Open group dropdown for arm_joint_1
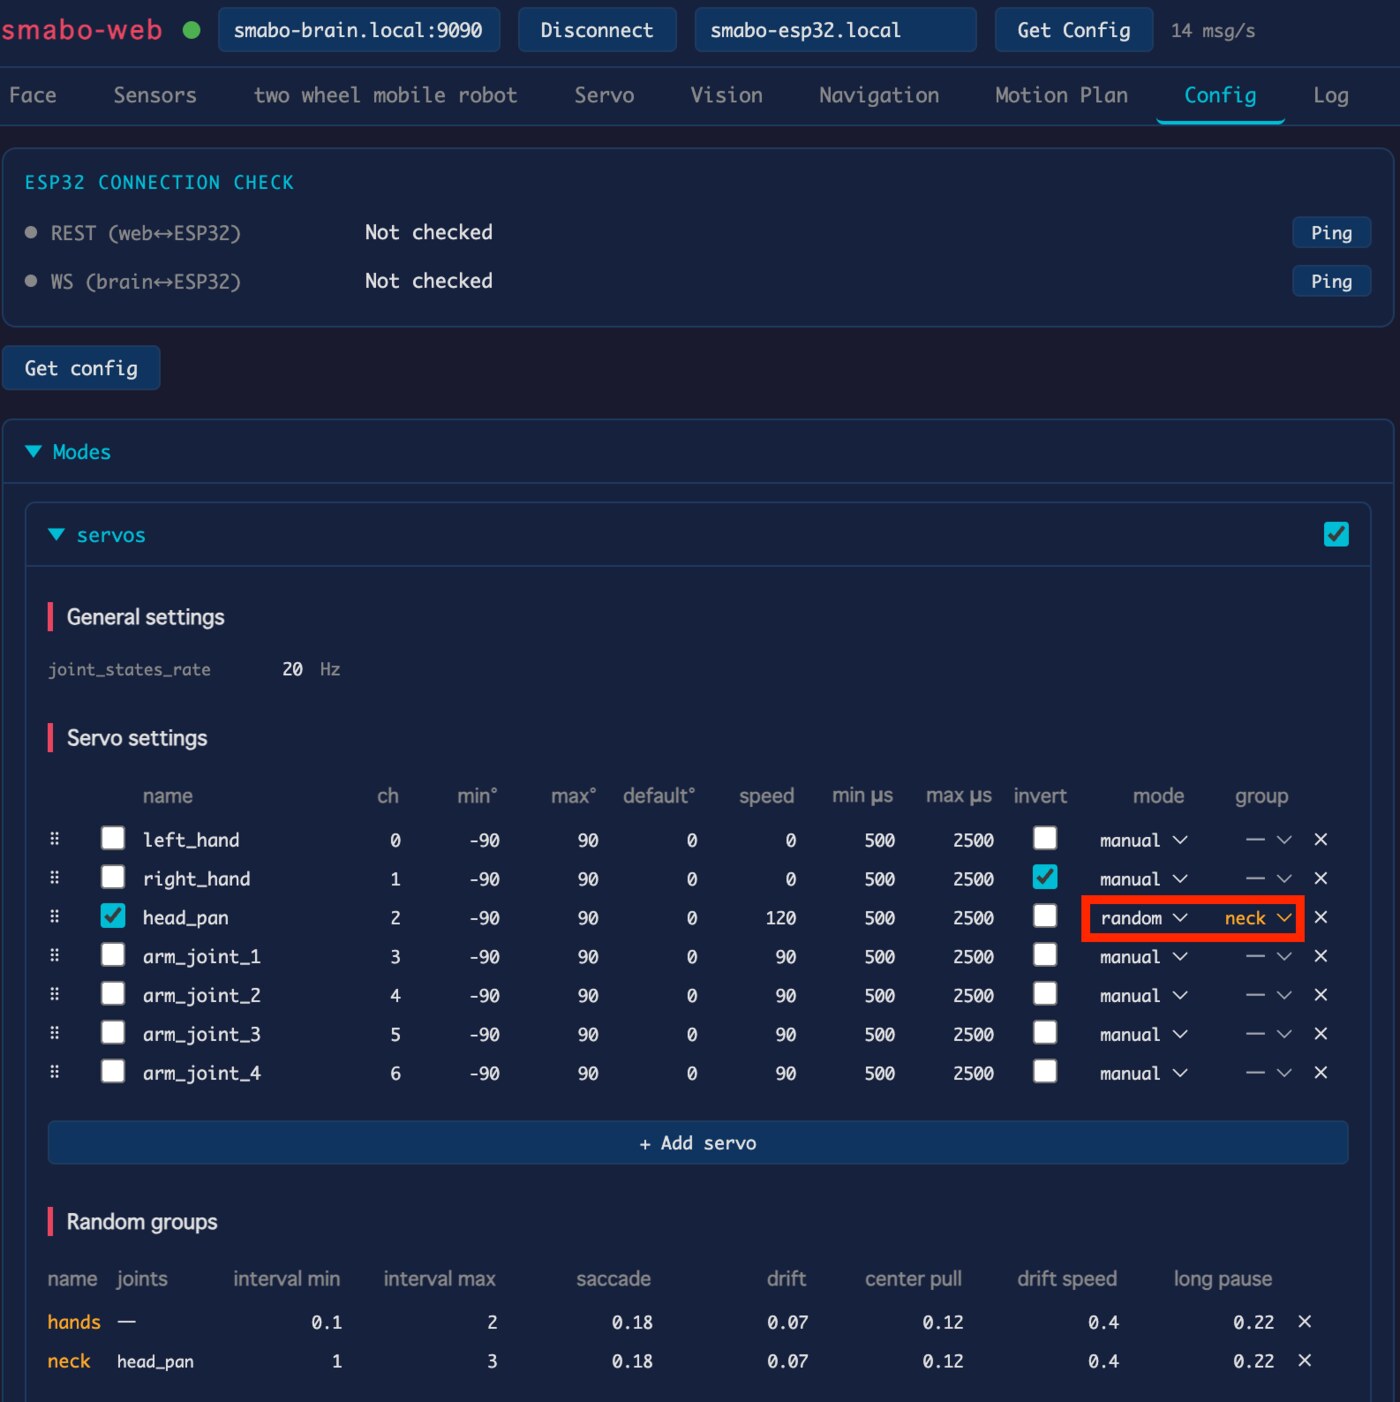This screenshot has width=1400, height=1402. point(1268,957)
